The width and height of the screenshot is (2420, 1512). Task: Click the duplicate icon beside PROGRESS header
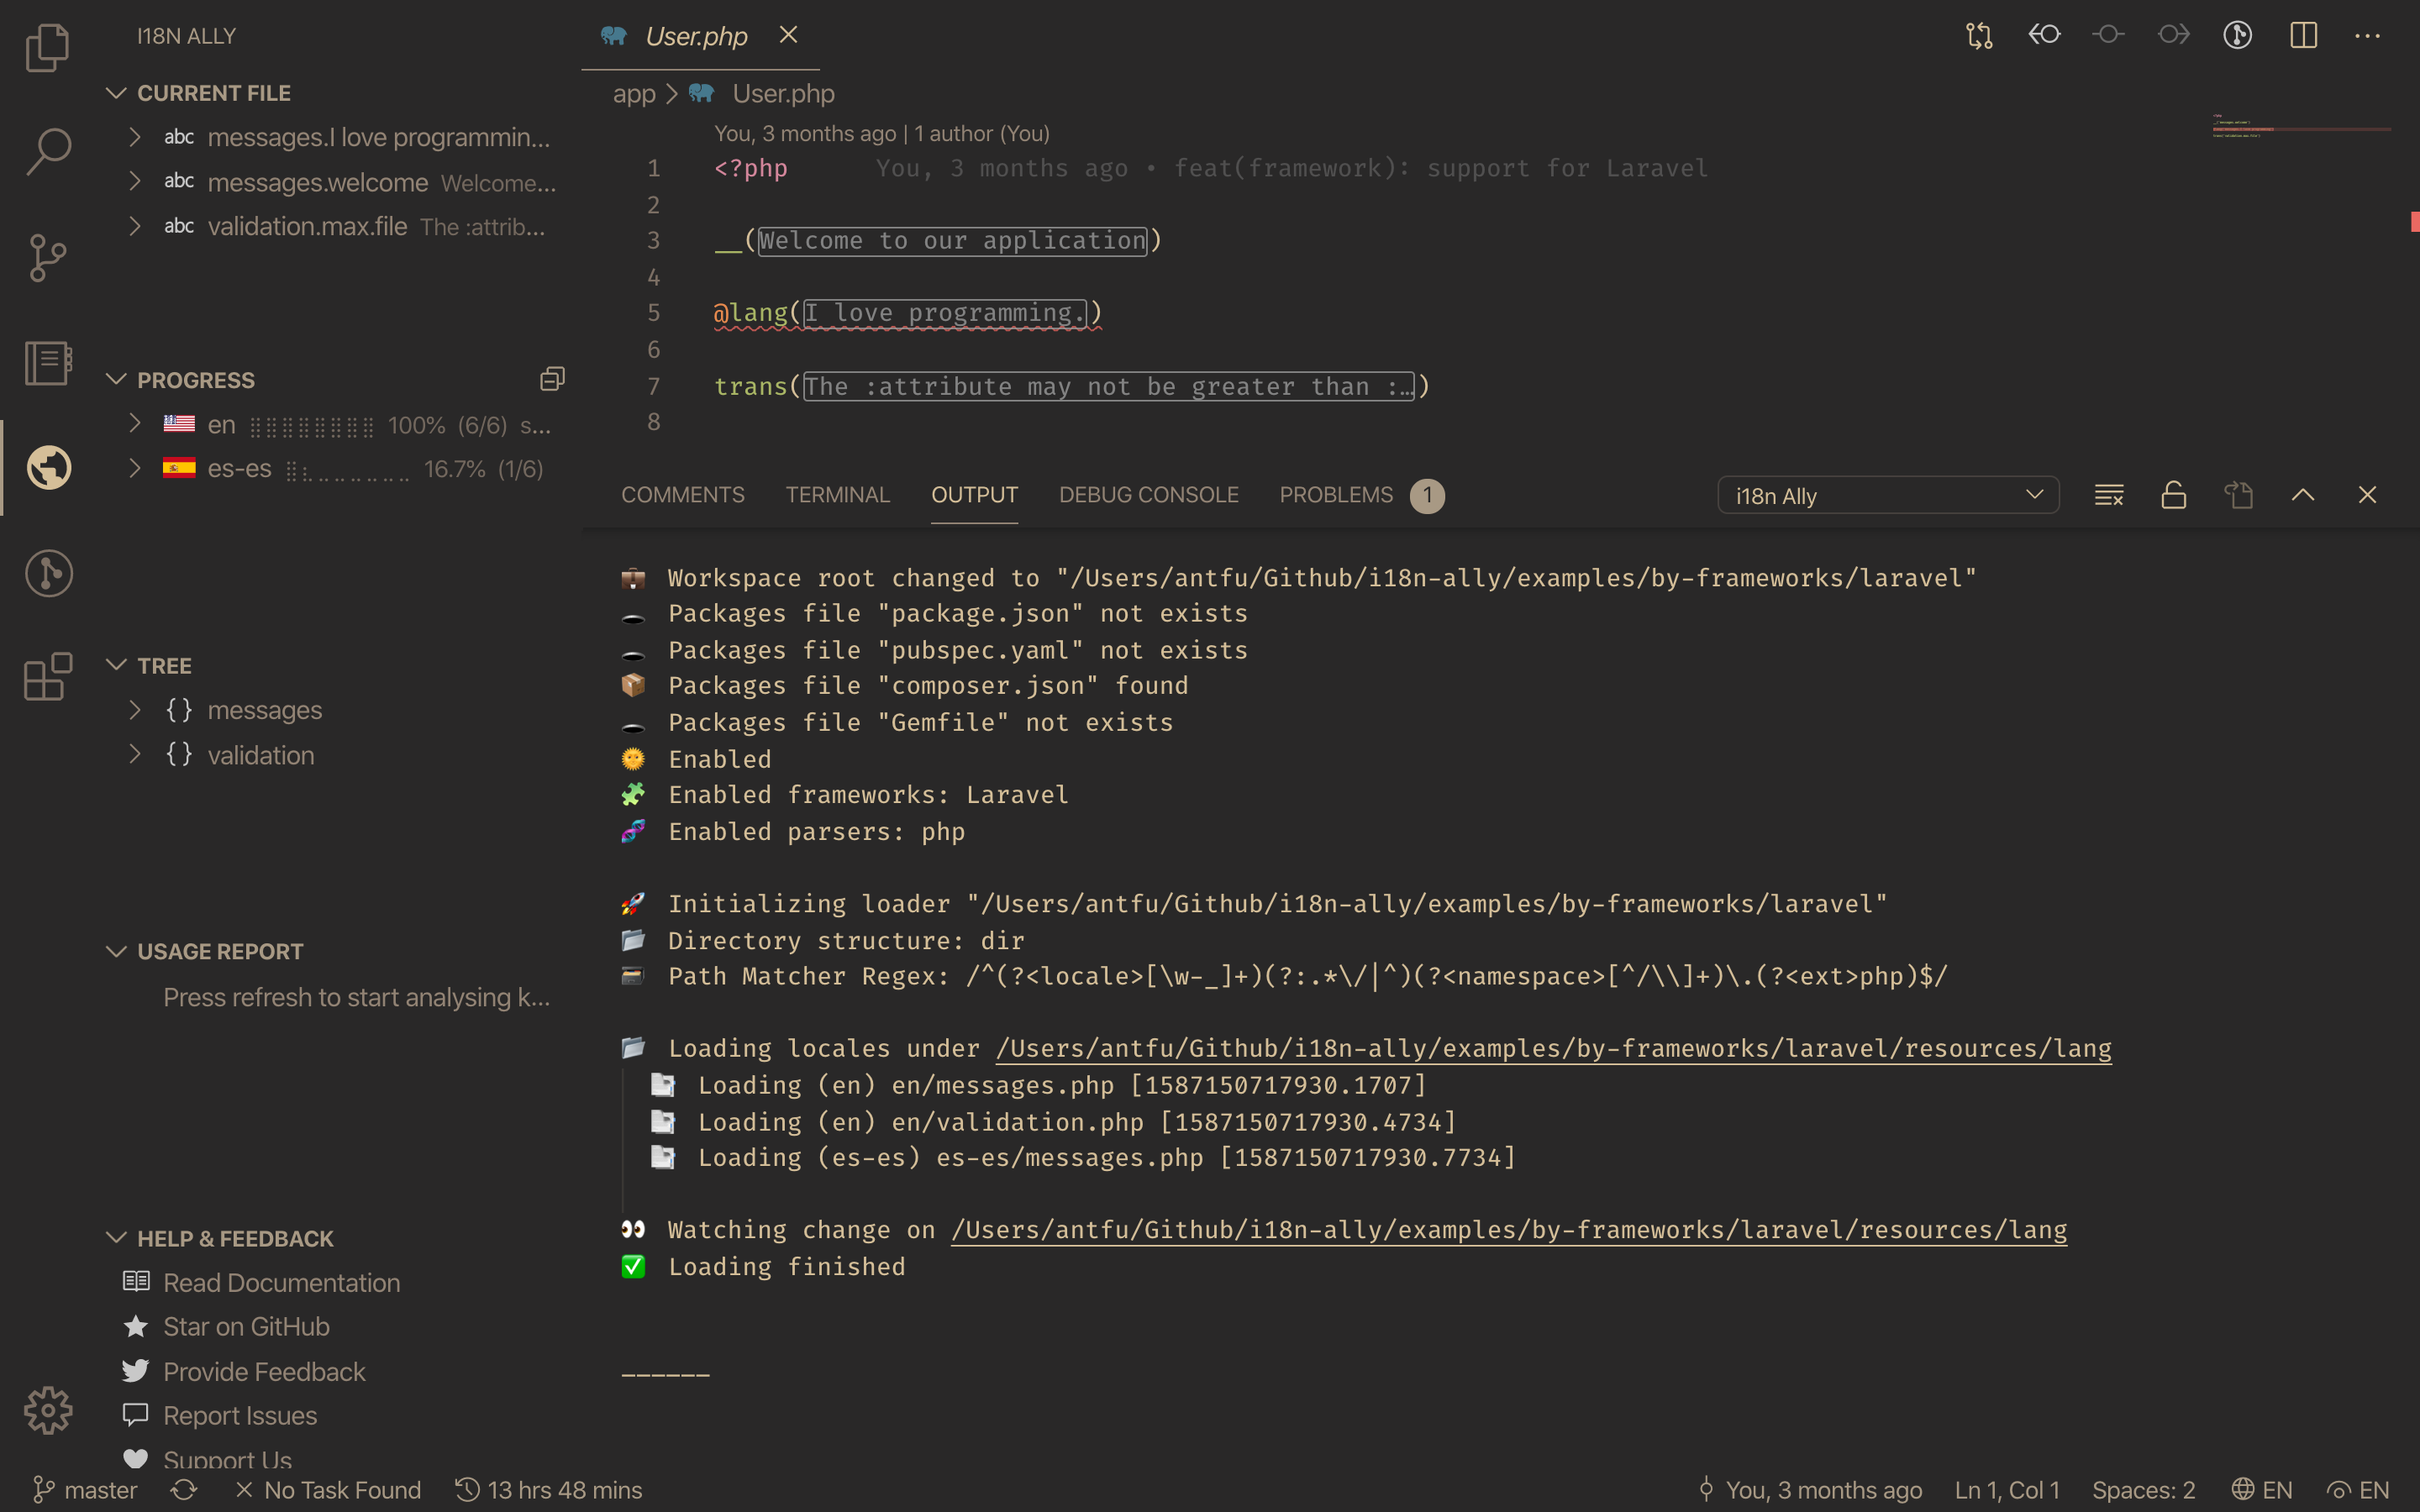552,378
